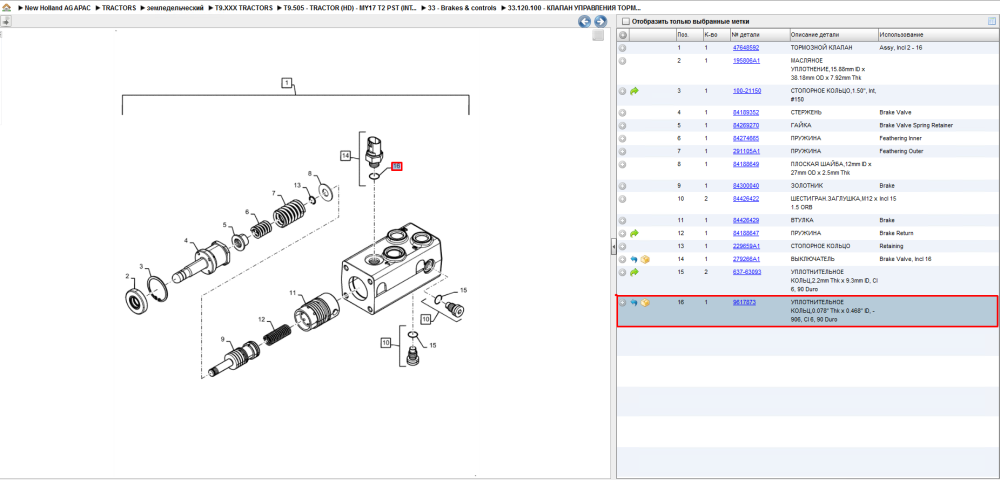Add part 291105A1 using its plus icon
1000x480 pixels.
click(x=622, y=151)
